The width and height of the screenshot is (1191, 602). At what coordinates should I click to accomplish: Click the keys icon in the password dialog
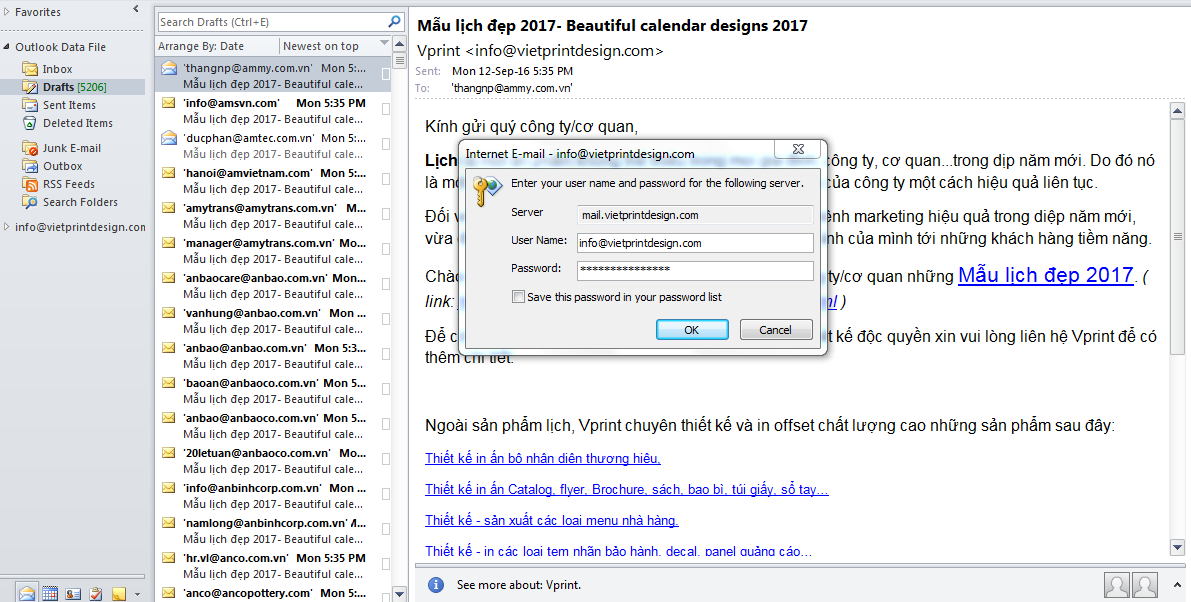click(x=486, y=191)
